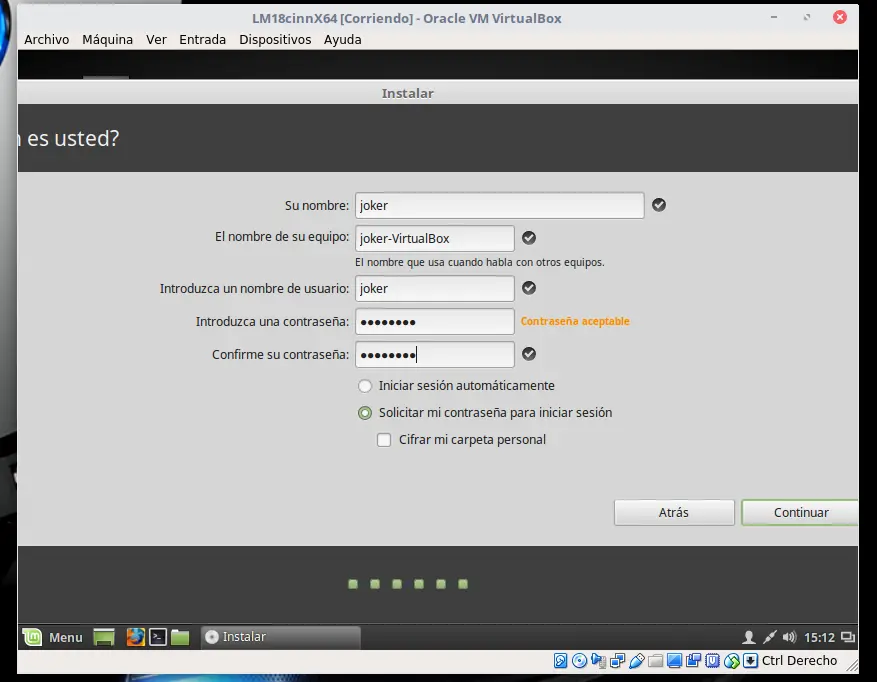Click VirtualBox optical disc indicator

tap(579, 661)
